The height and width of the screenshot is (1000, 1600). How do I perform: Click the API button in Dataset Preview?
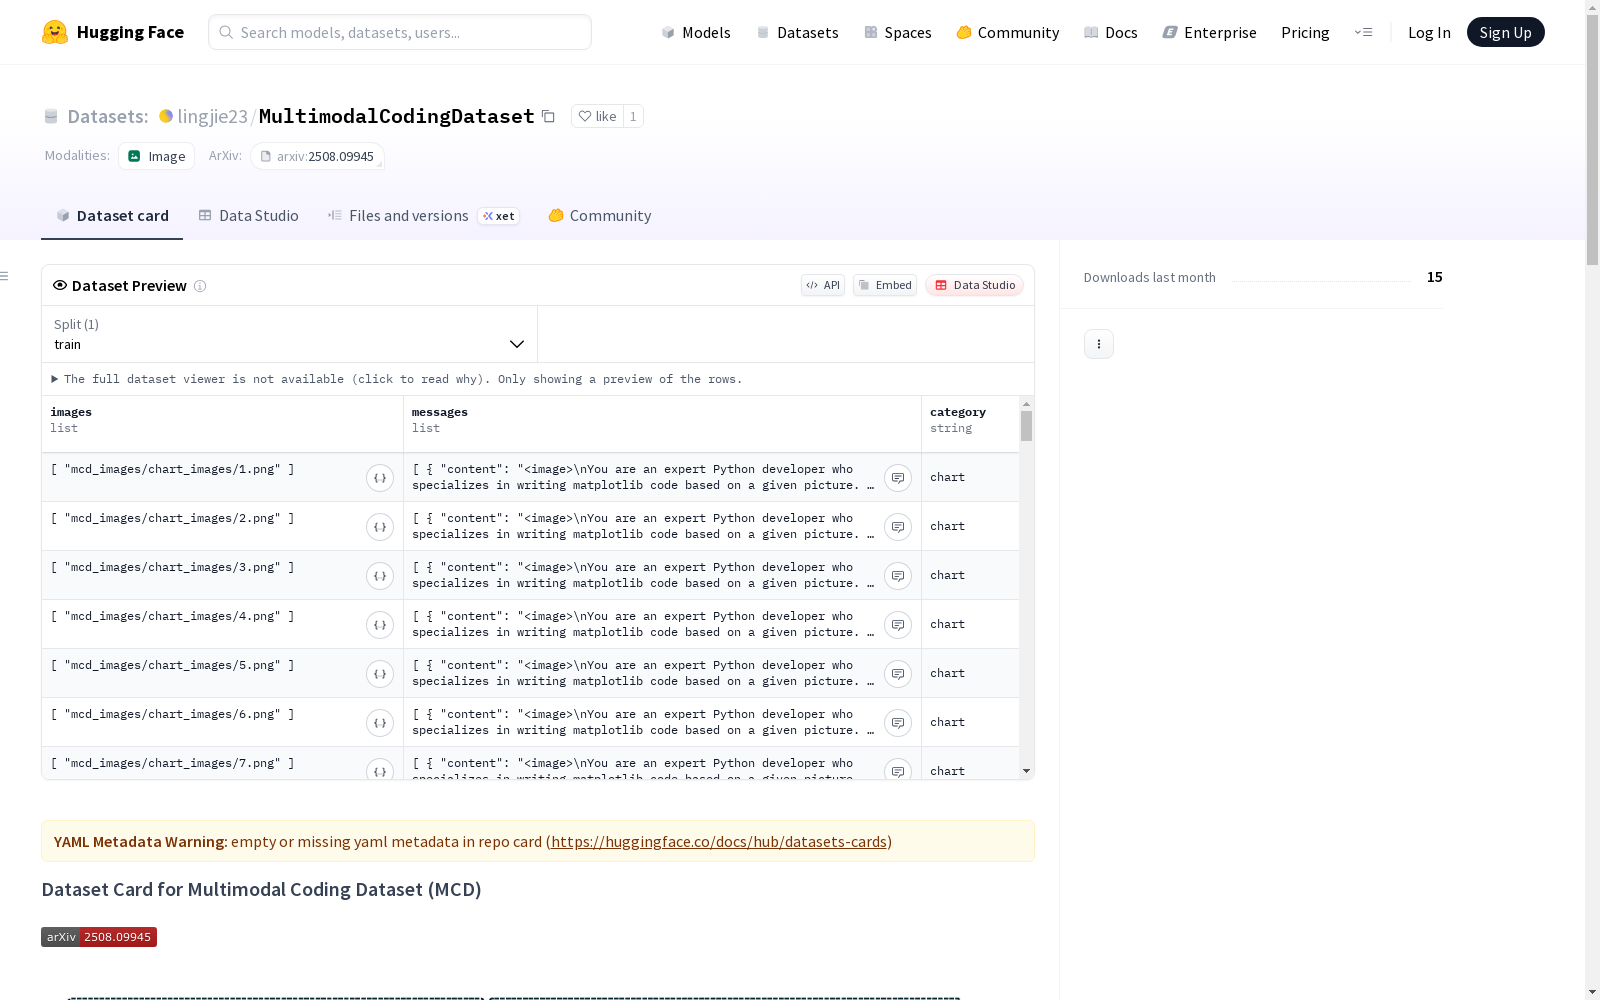823,285
